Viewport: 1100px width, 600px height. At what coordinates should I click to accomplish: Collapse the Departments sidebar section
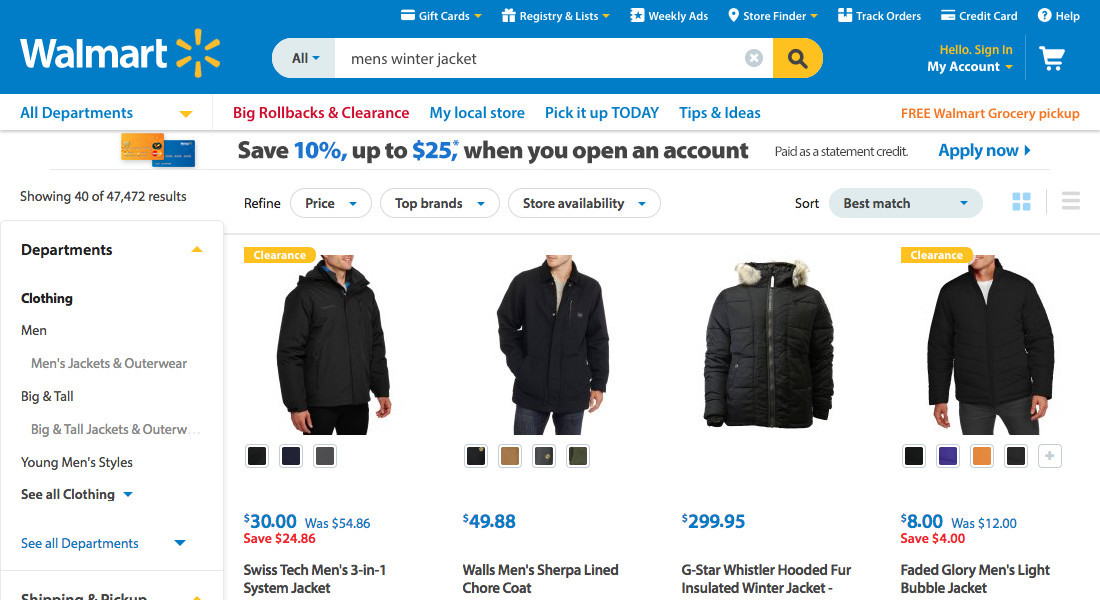pos(197,250)
